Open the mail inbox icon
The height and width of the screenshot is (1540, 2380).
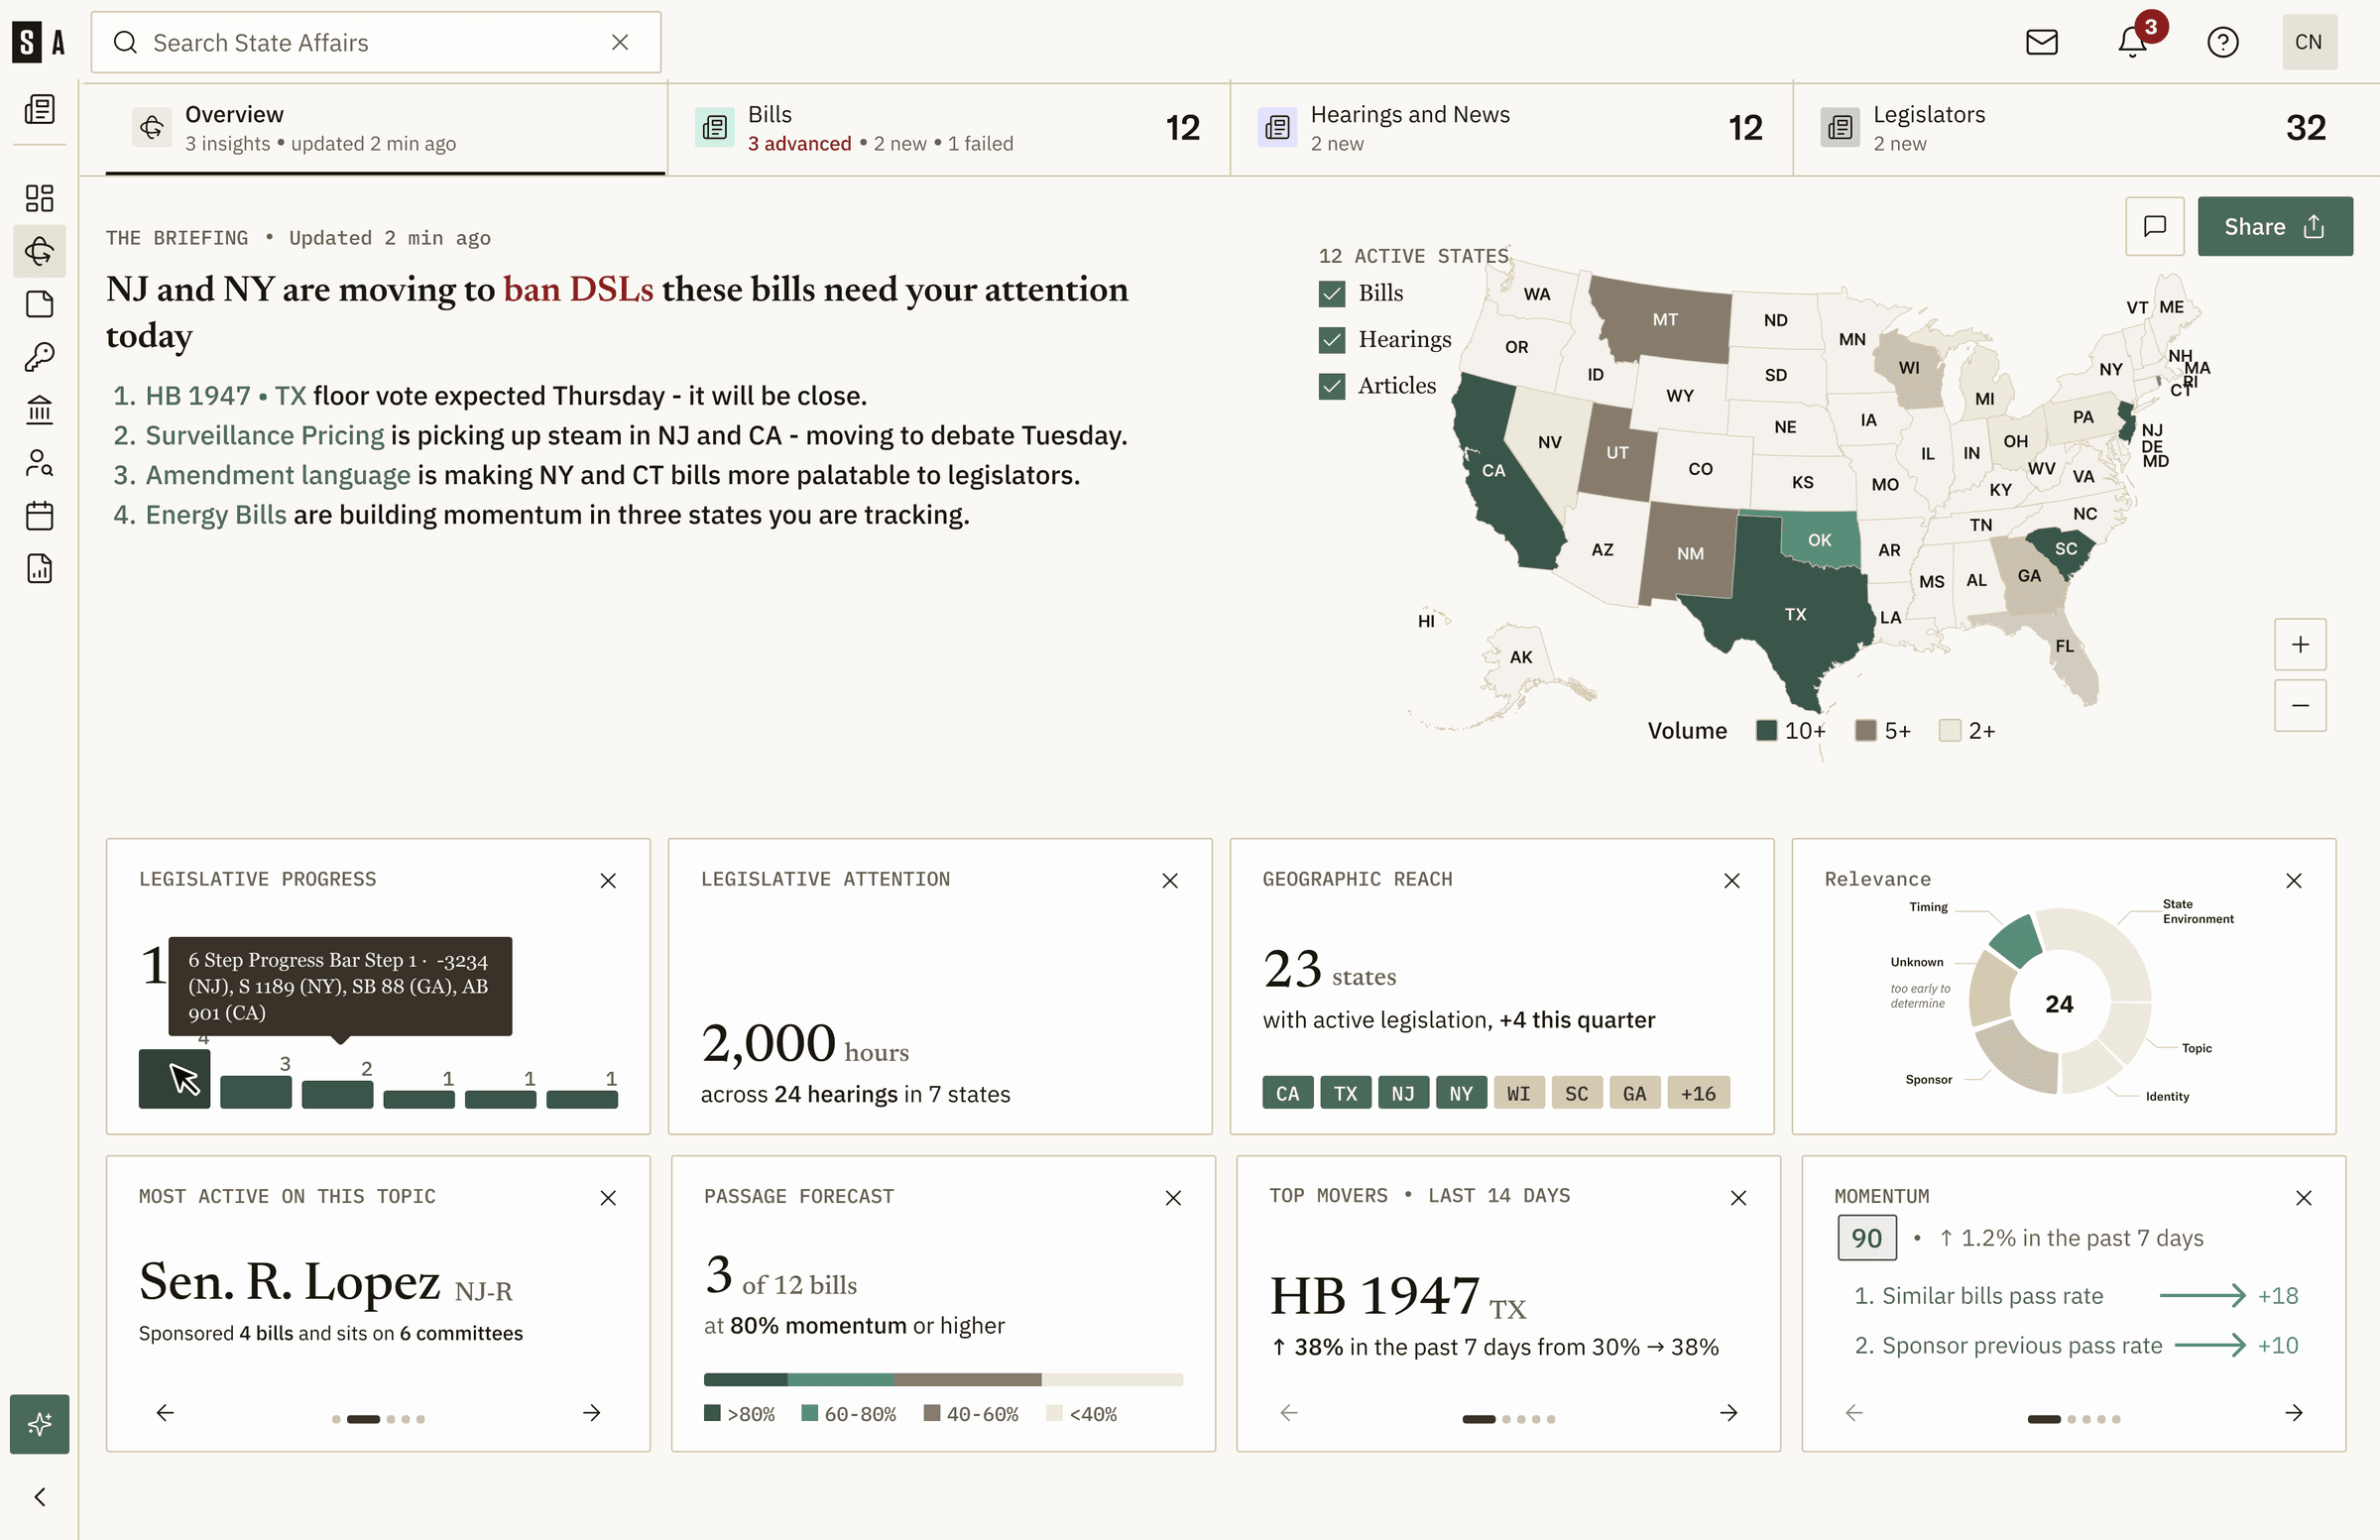[2041, 42]
